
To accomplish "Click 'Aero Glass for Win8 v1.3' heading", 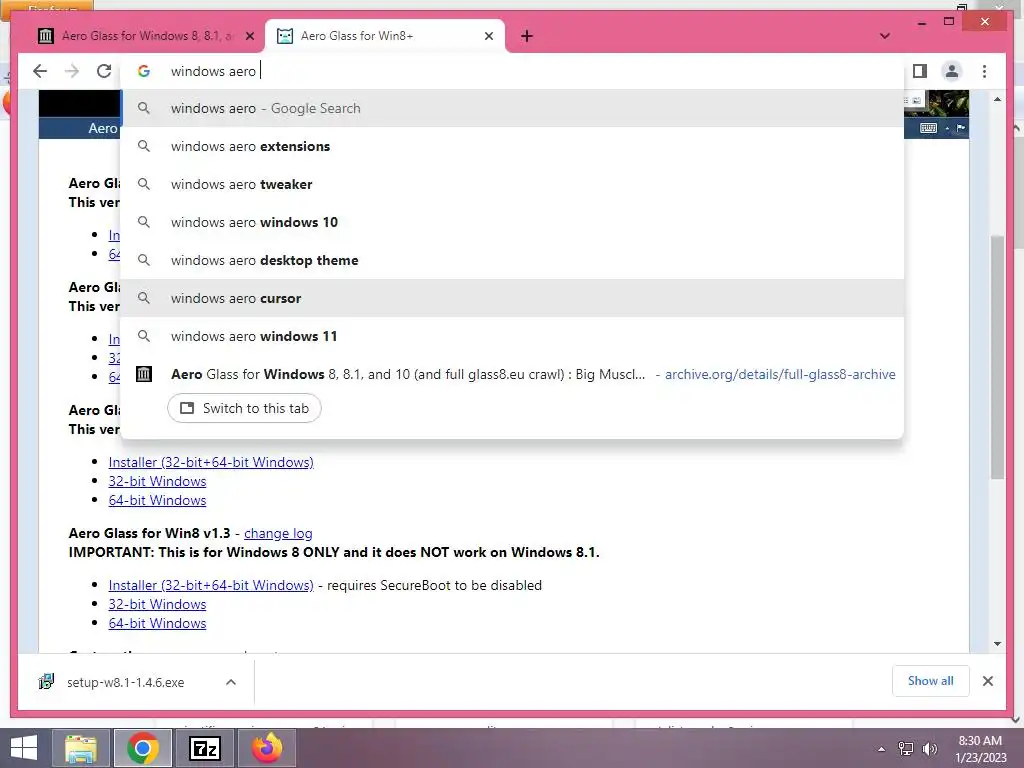I will 150,533.
